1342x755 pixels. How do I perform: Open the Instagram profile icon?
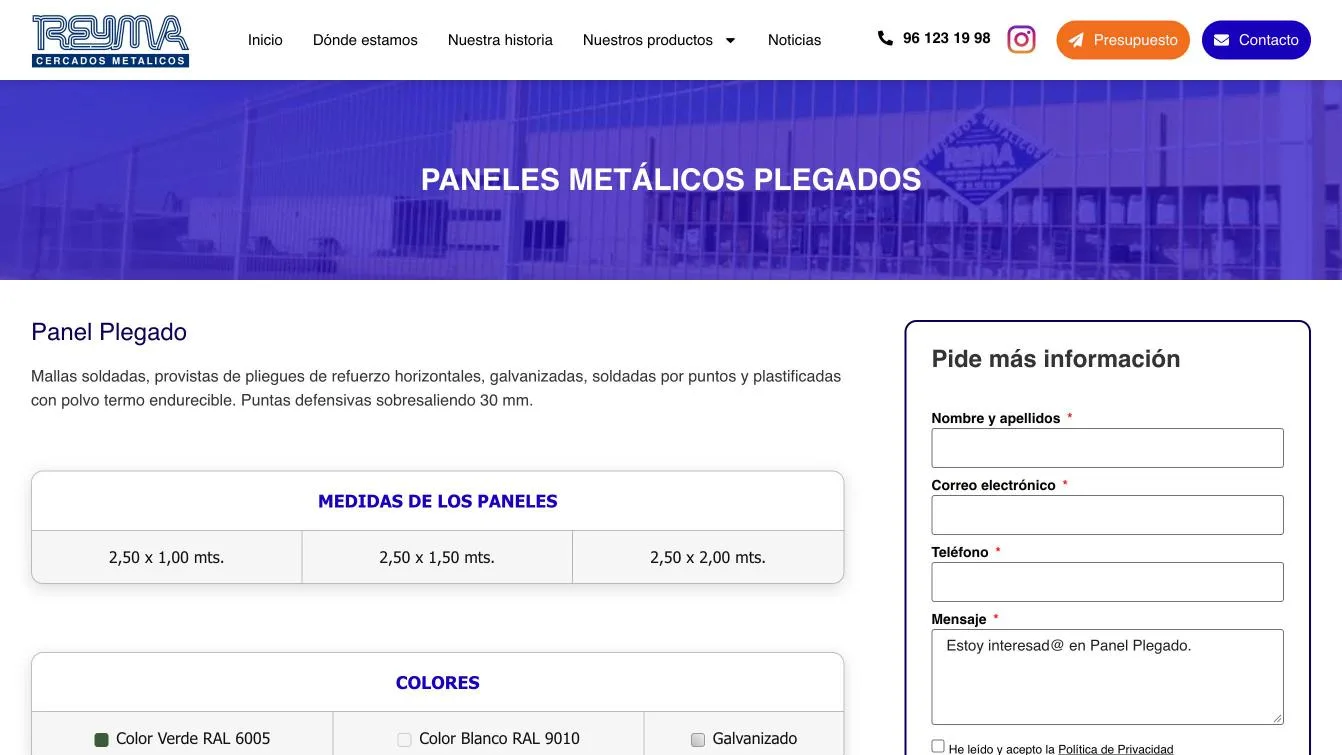coord(1021,39)
